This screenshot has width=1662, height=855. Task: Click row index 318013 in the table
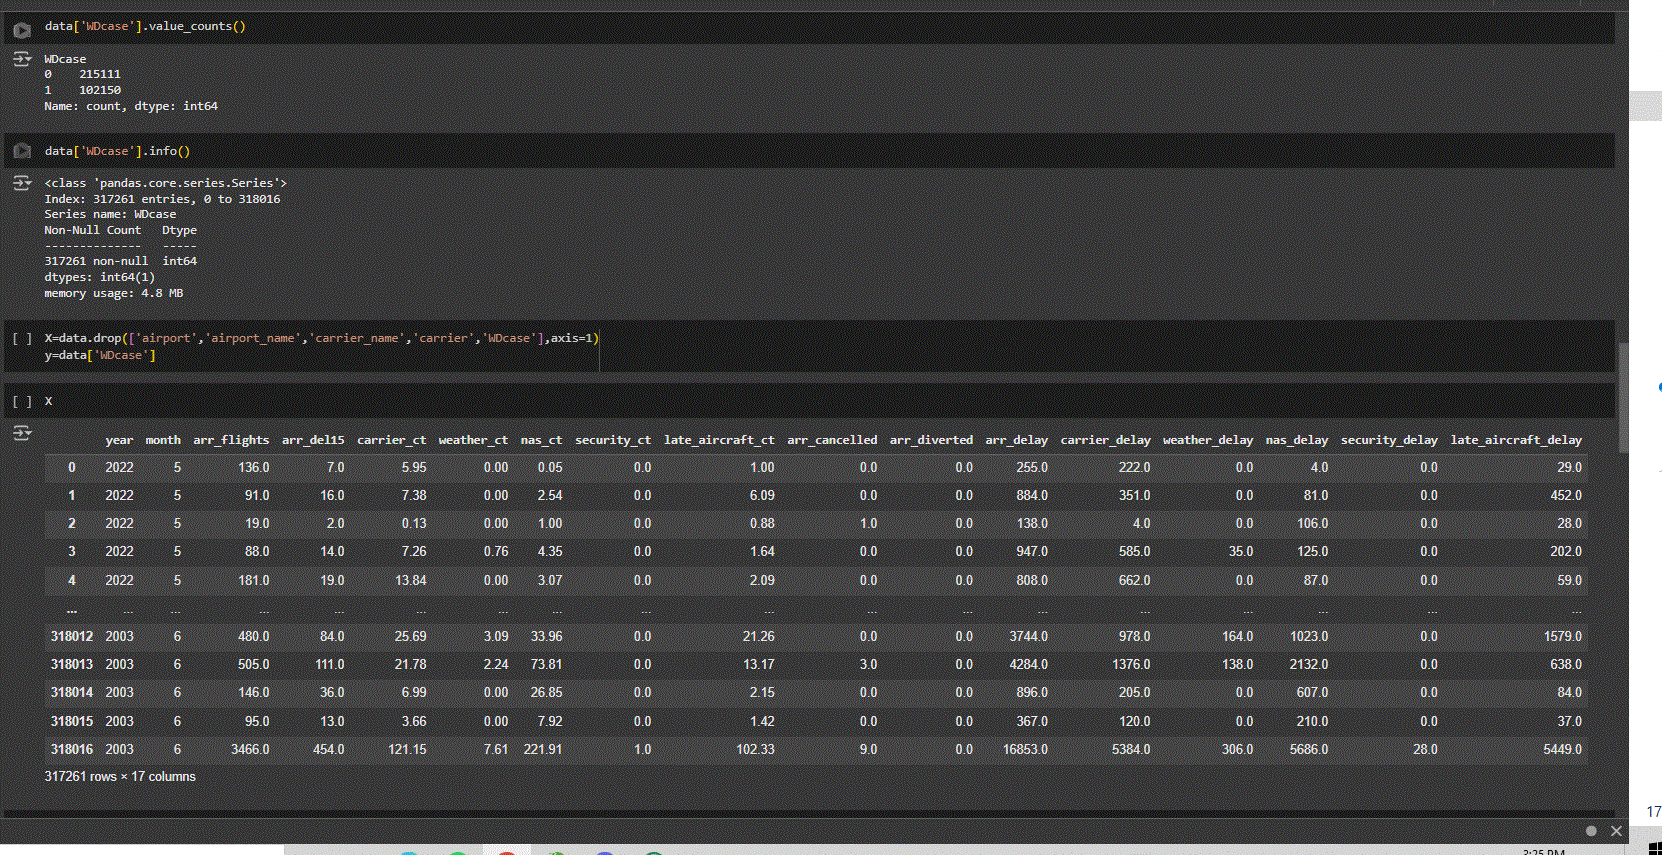point(72,664)
